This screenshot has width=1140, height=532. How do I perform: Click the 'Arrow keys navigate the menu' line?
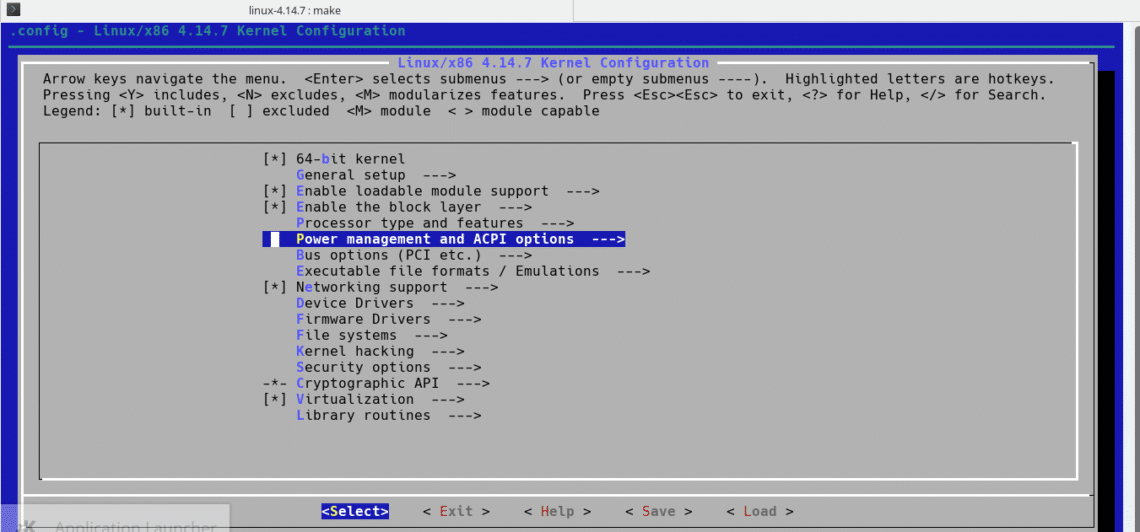[x=548, y=79]
